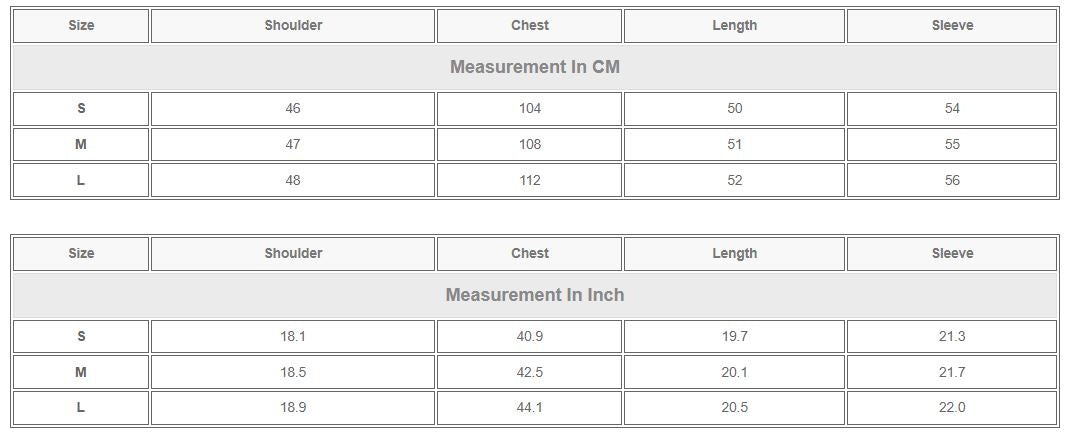The width and height of the screenshot is (1071, 439).
Task: Click the sleeve value 21.7 cell
Action: click(952, 372)
